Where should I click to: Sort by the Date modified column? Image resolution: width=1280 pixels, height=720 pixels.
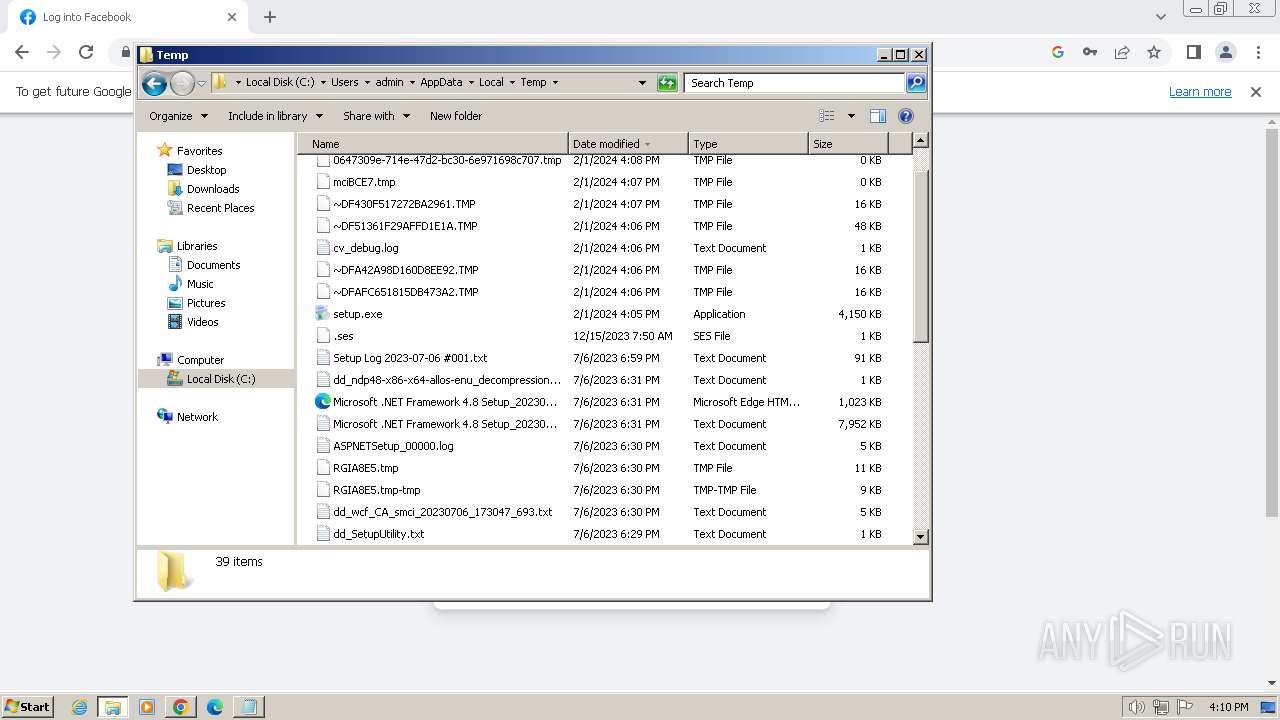coord(628,144)
